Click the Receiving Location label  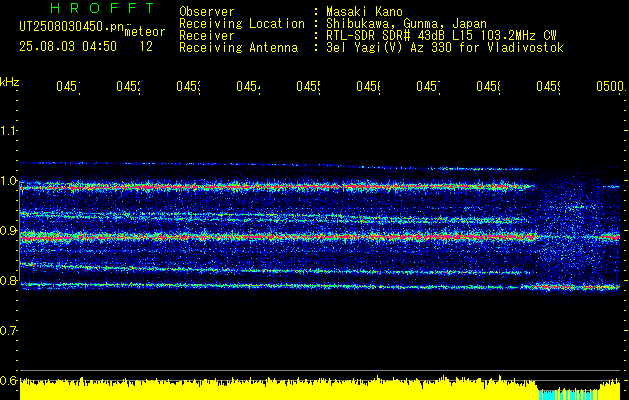(242, 24)
